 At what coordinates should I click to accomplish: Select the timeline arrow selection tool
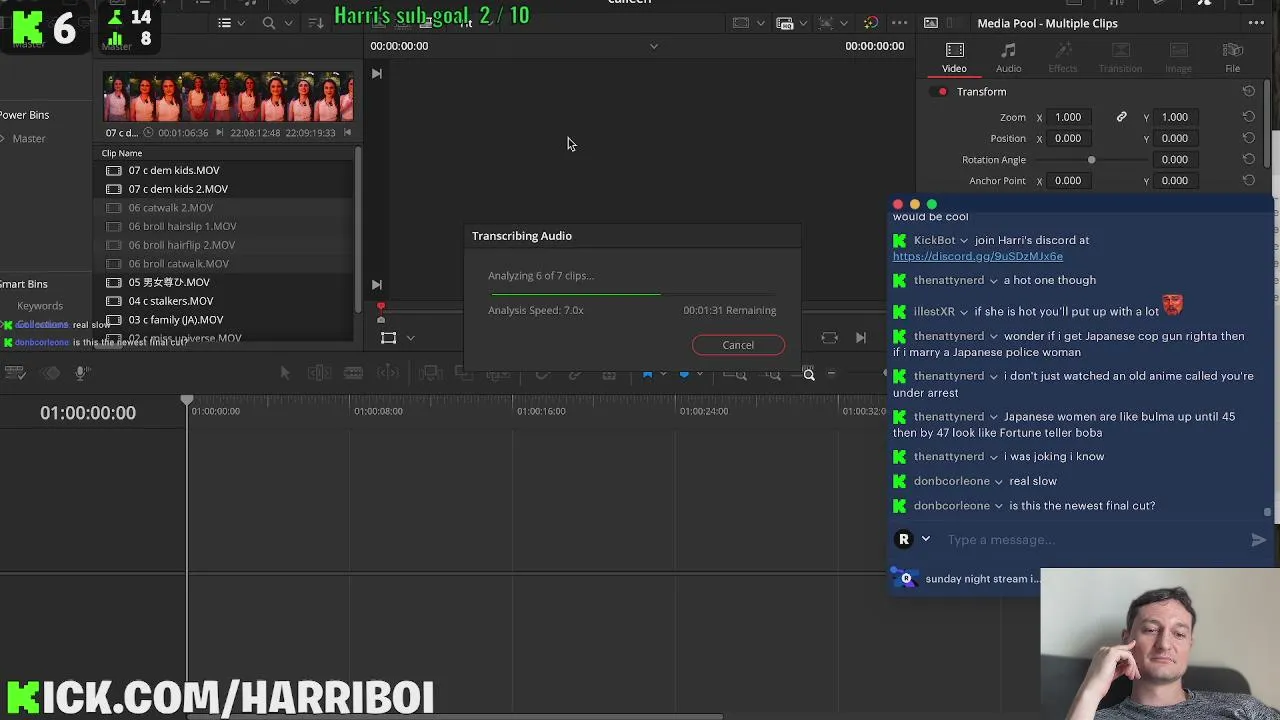click(285, 373)
